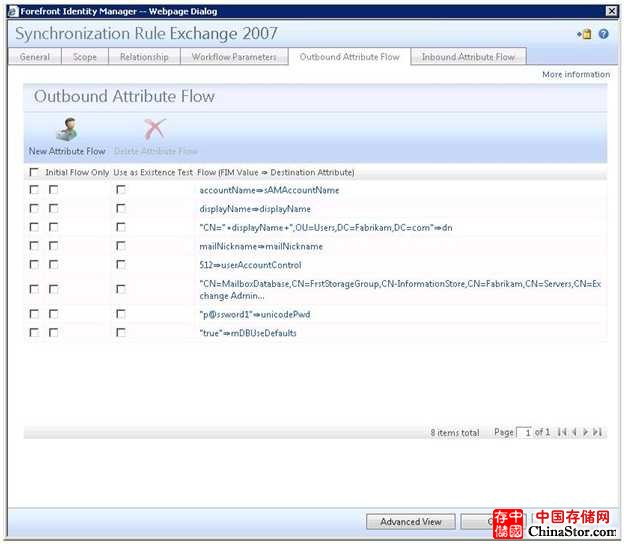Click the New Attribute Flow icon
The height and width of the screenshot is (544, 624).
coord(67,129)
